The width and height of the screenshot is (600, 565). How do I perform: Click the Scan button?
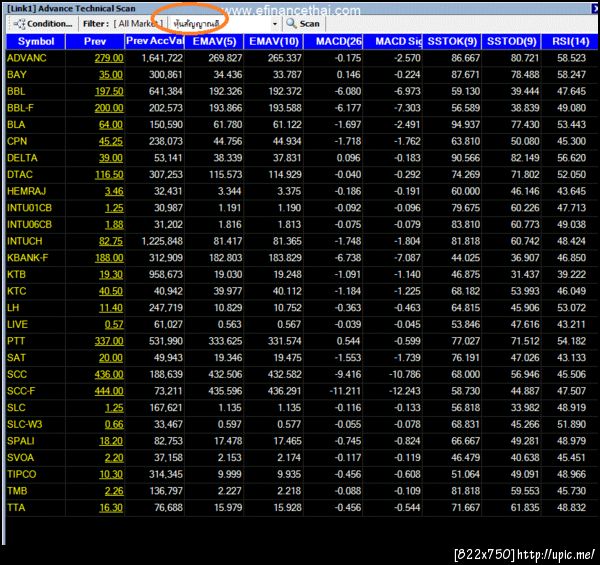[x=303, y=24]
